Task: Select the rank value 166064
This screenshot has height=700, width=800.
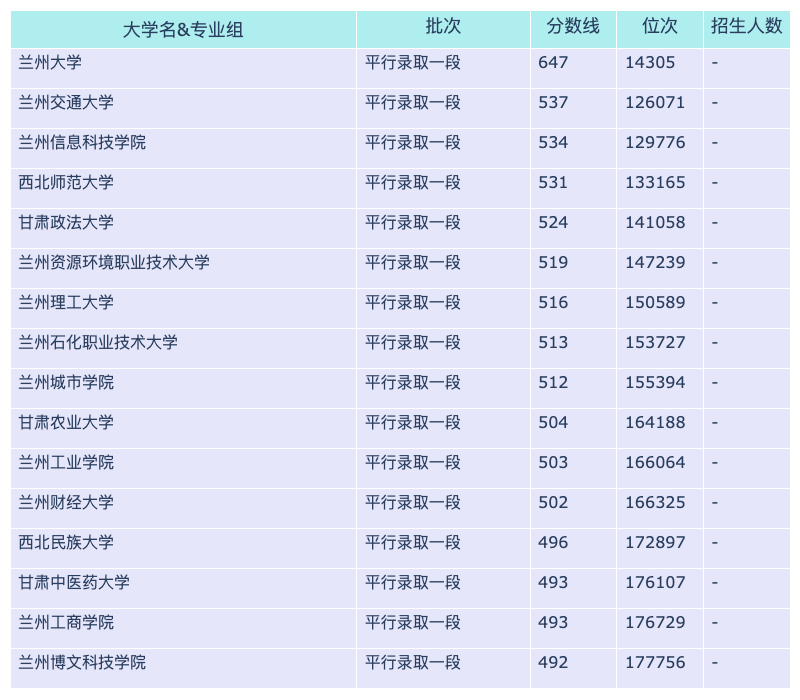Action: click(655, 462)
